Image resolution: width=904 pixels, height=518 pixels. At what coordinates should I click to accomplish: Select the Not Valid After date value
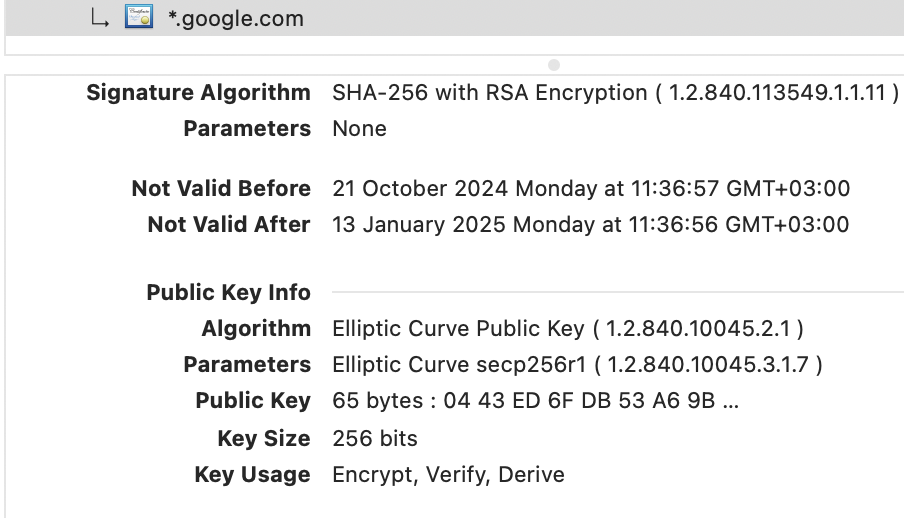590,224
